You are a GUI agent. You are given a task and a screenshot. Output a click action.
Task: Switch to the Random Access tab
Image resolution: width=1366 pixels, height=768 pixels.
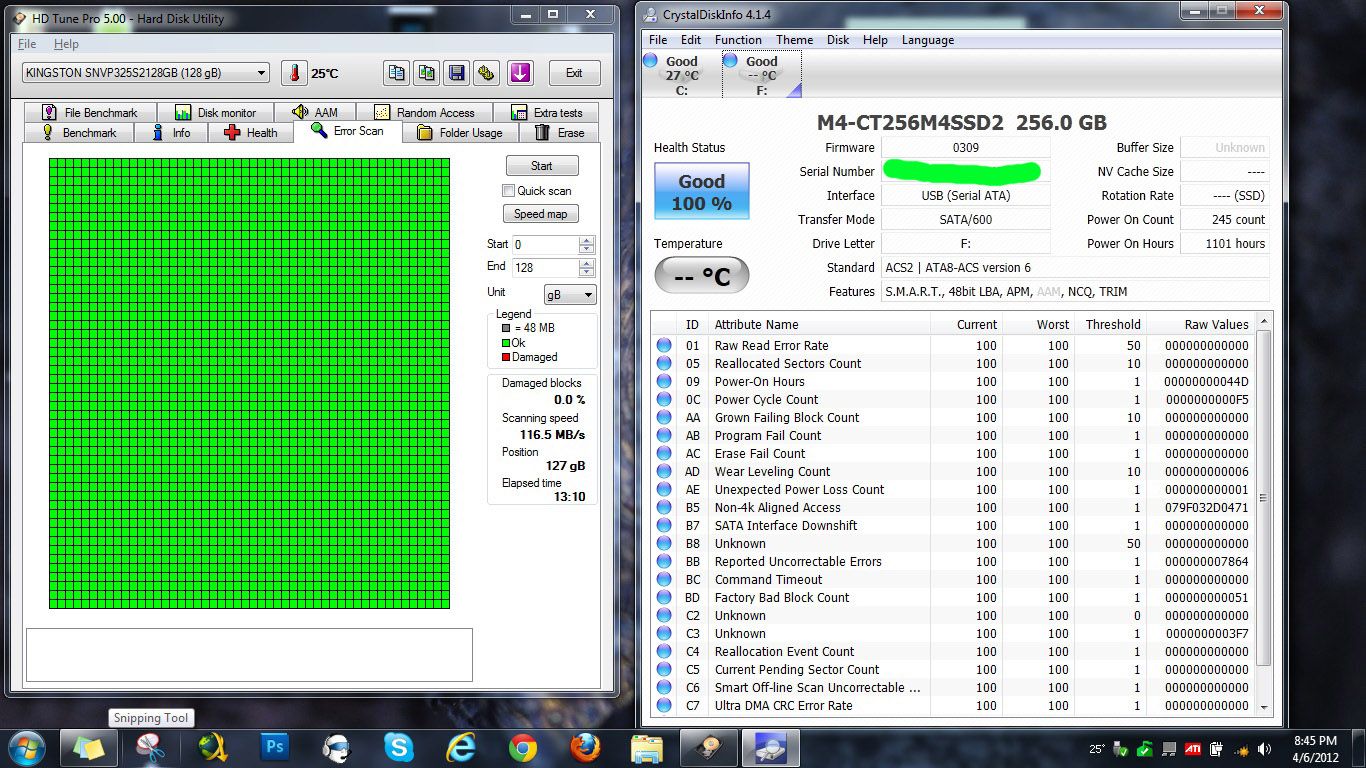pyautogui.click(x=425, y=113)
